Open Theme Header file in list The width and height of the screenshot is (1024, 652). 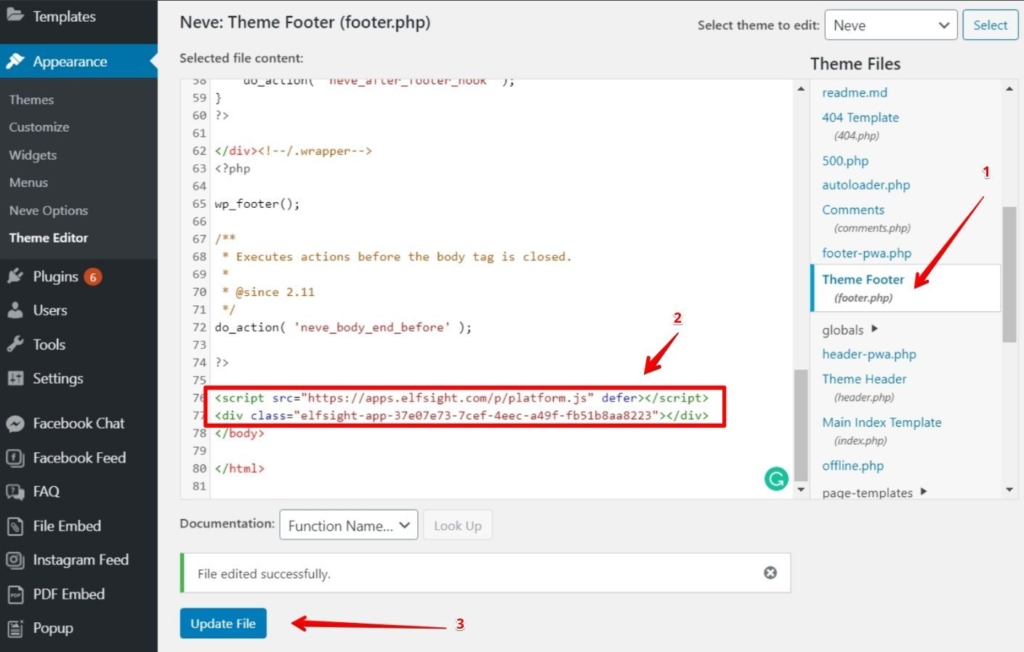(x=864, y=379)
